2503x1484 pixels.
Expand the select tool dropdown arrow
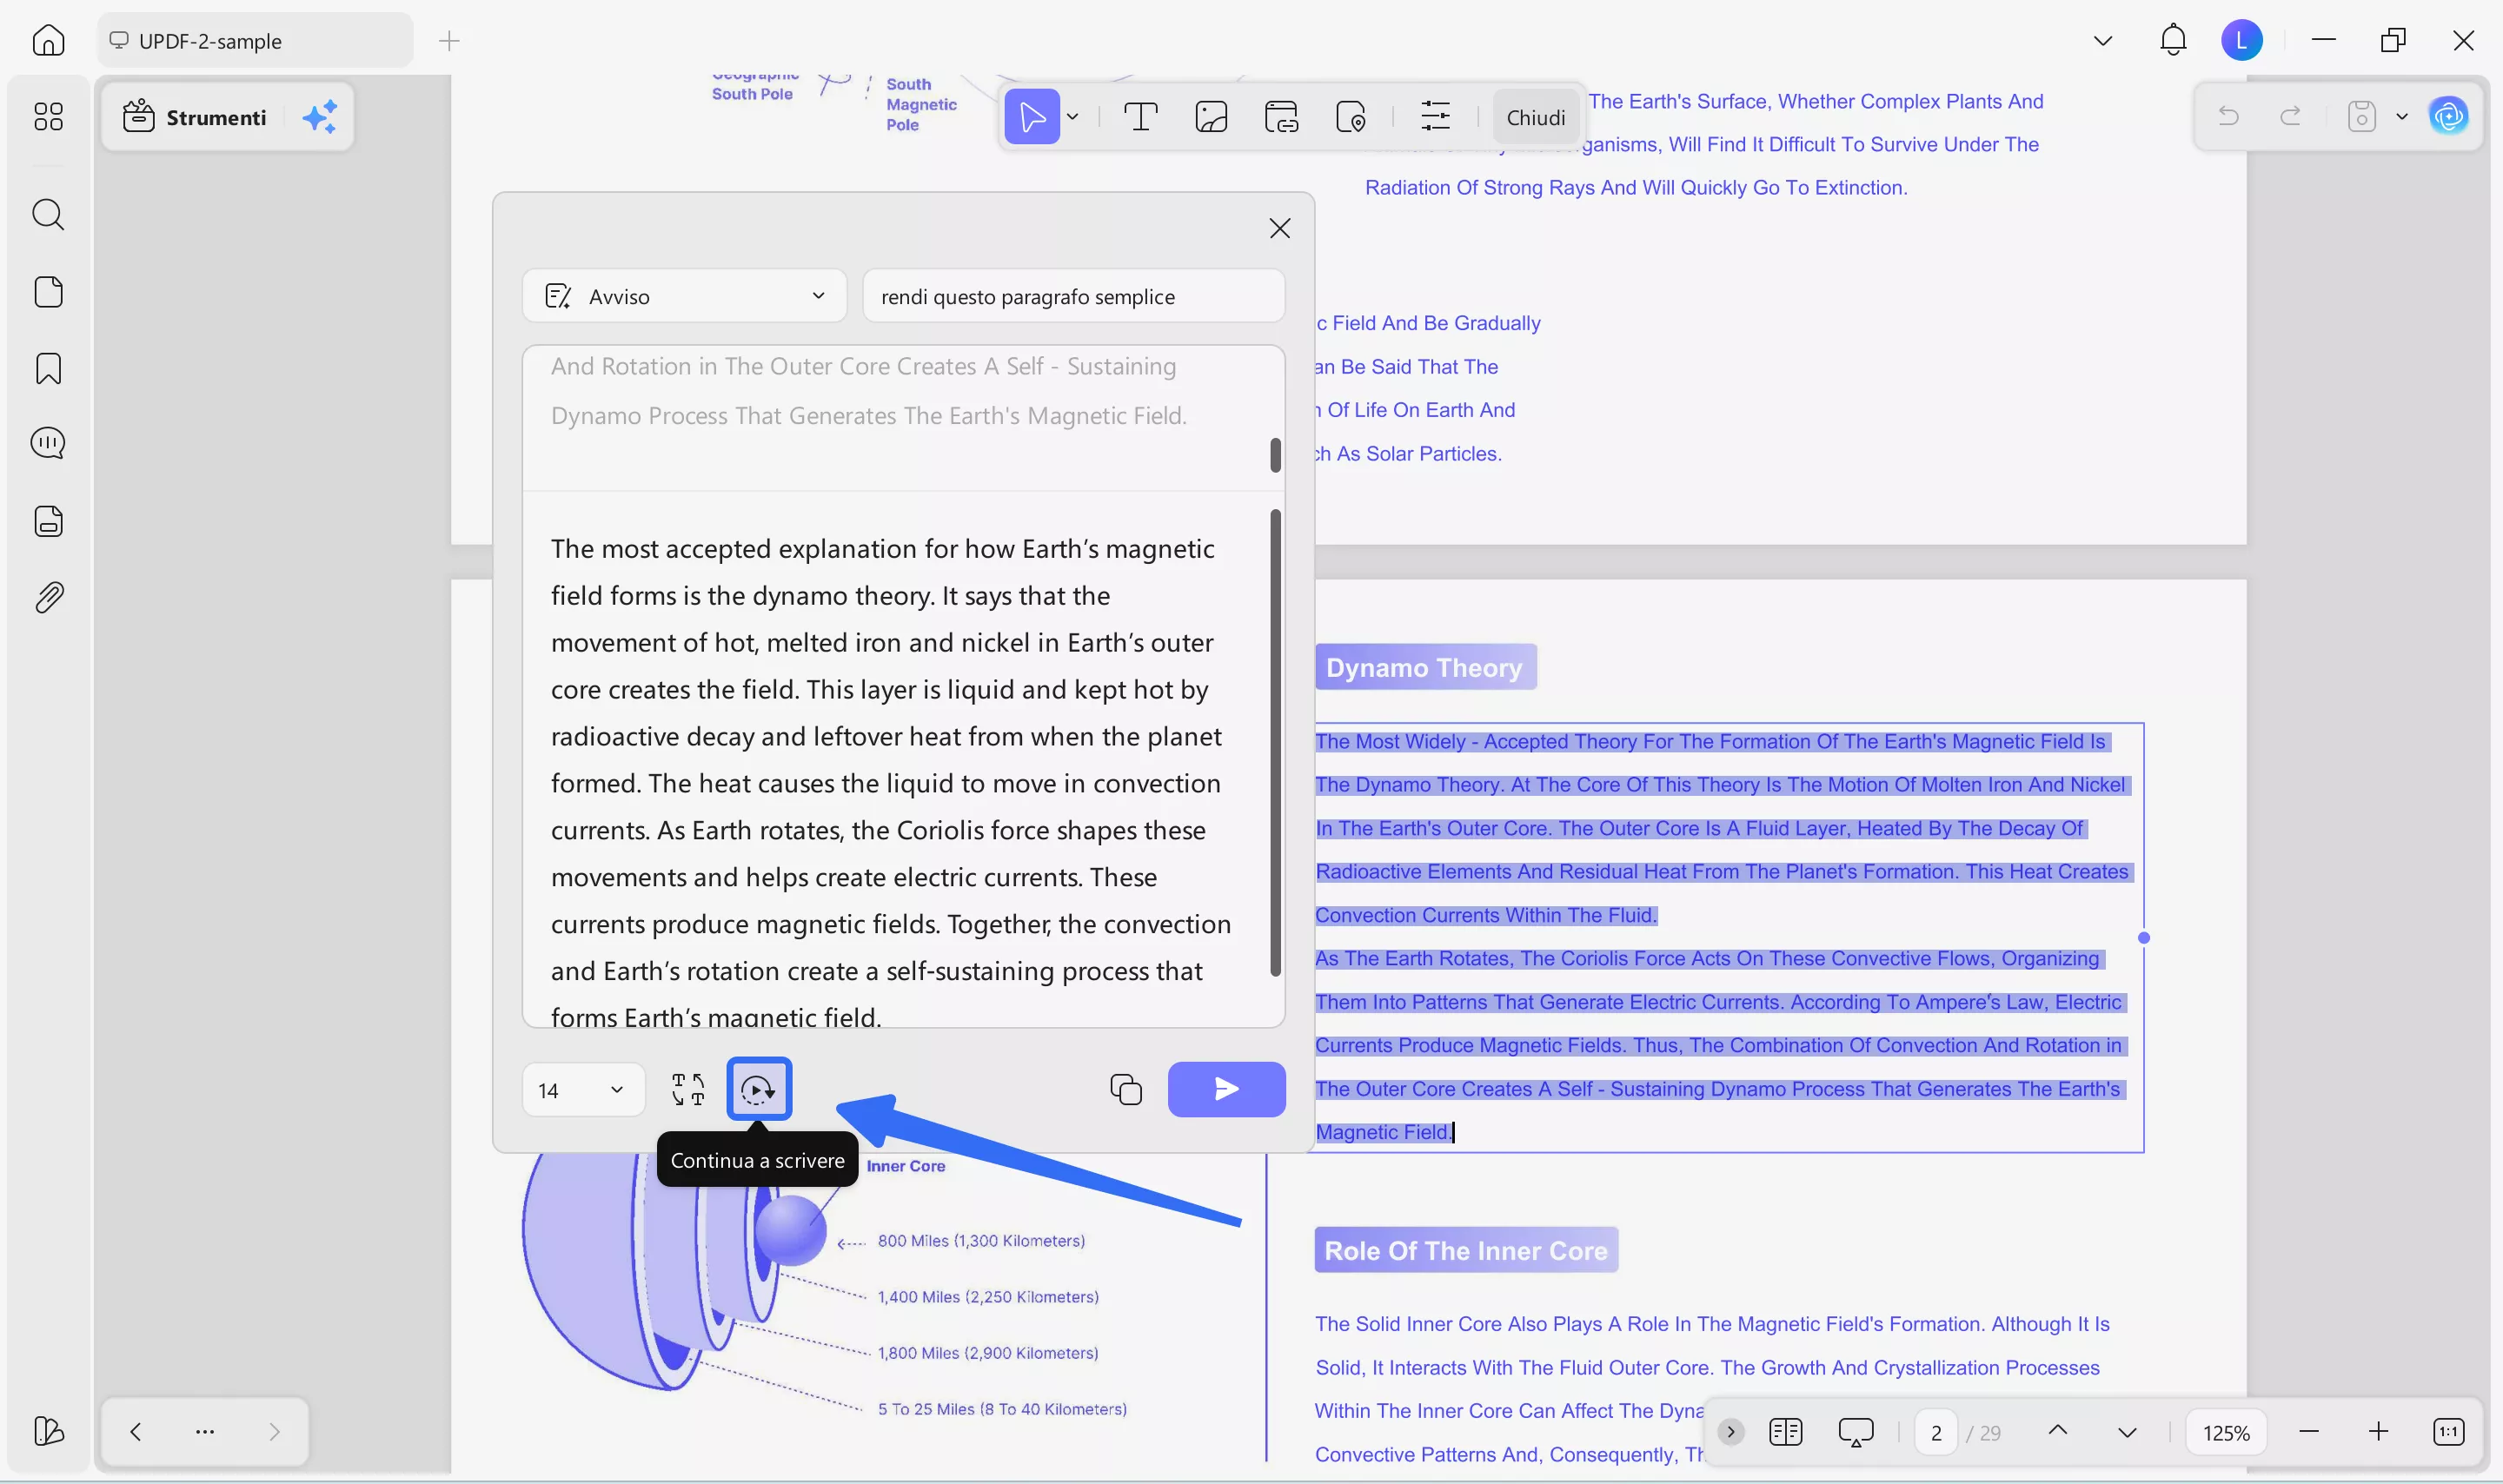tap(1073, 117)
